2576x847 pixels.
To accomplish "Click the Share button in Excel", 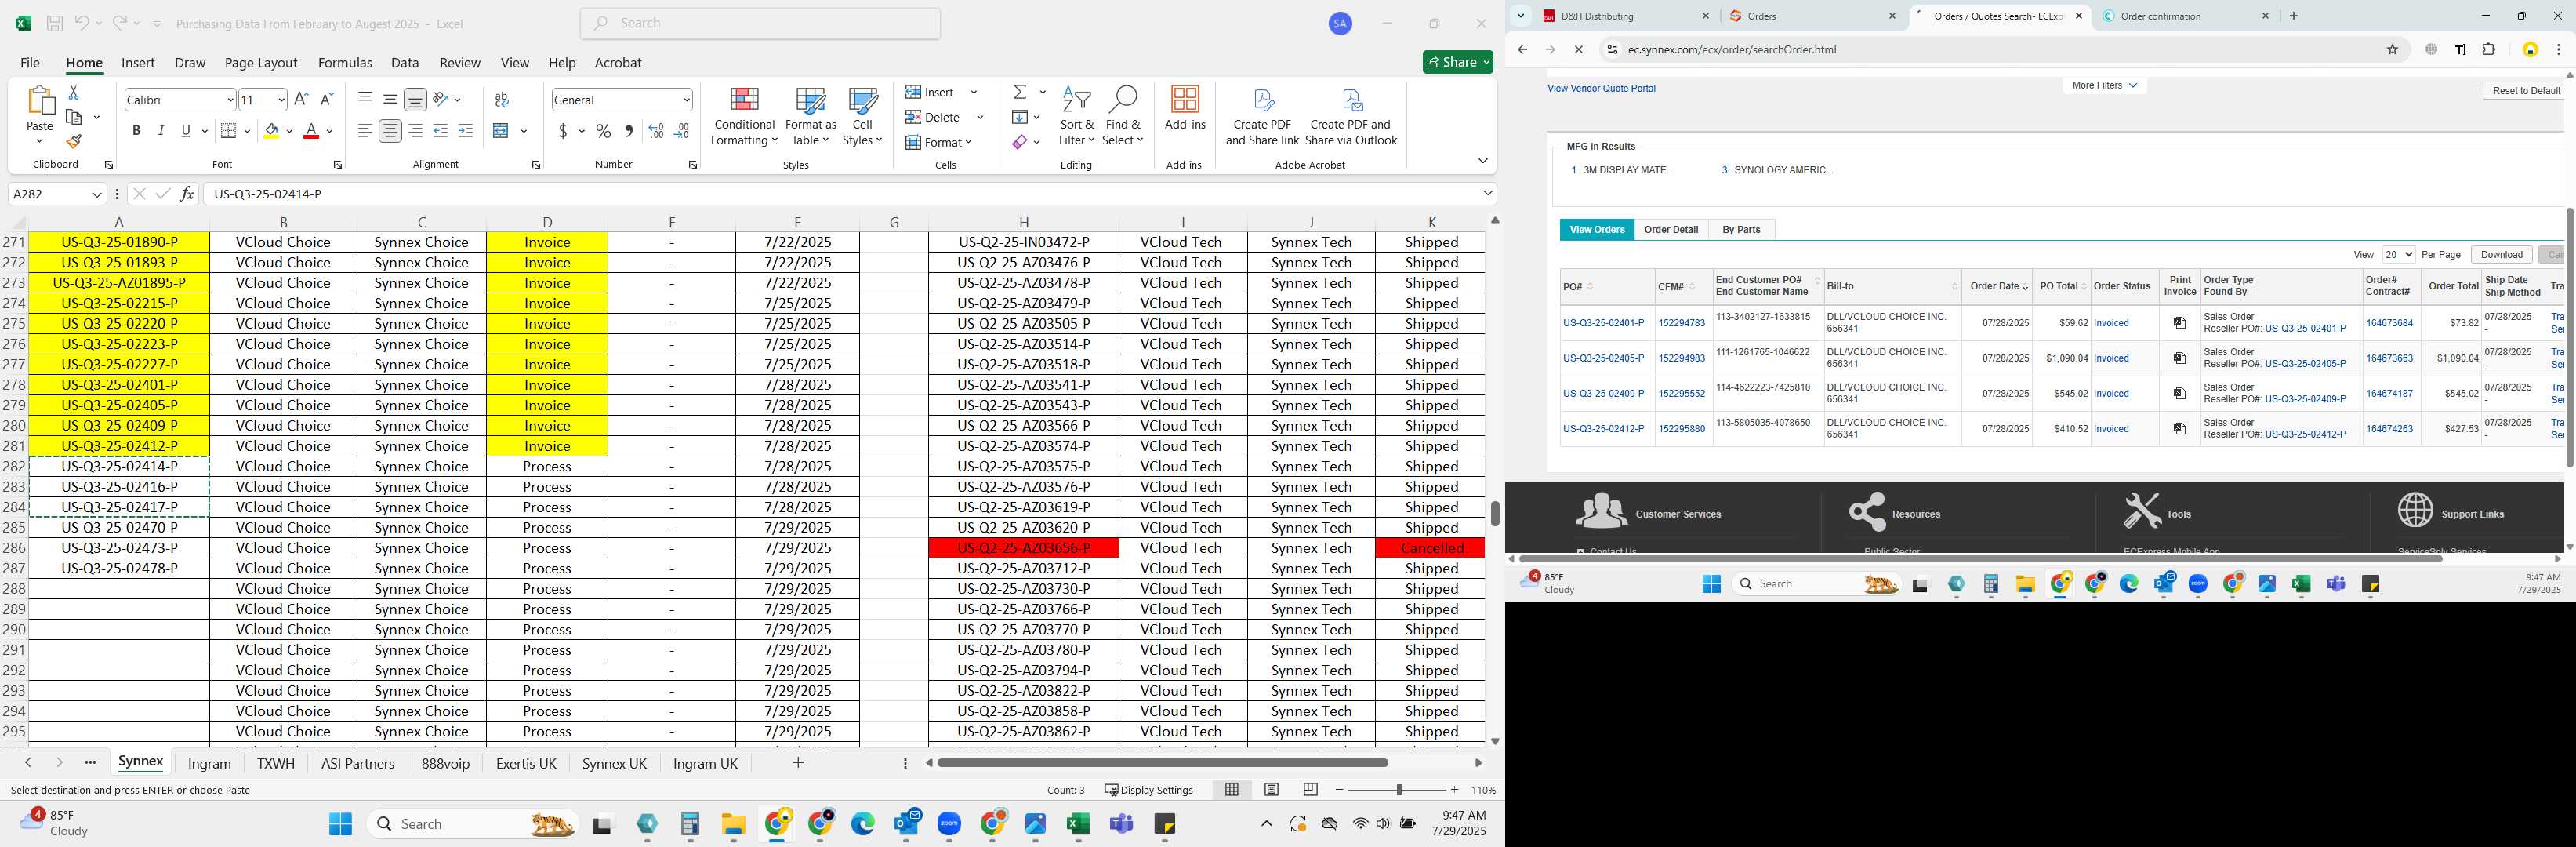I will [x=1458, y=62].
